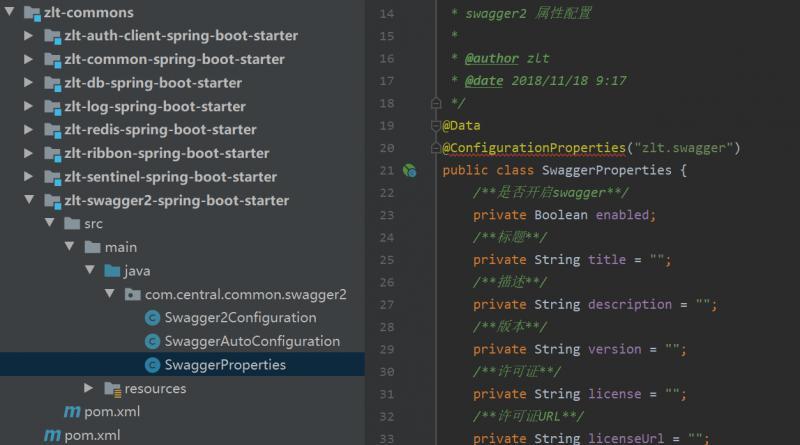Click the Spring bean gutter icon

(x=409, y=171)
